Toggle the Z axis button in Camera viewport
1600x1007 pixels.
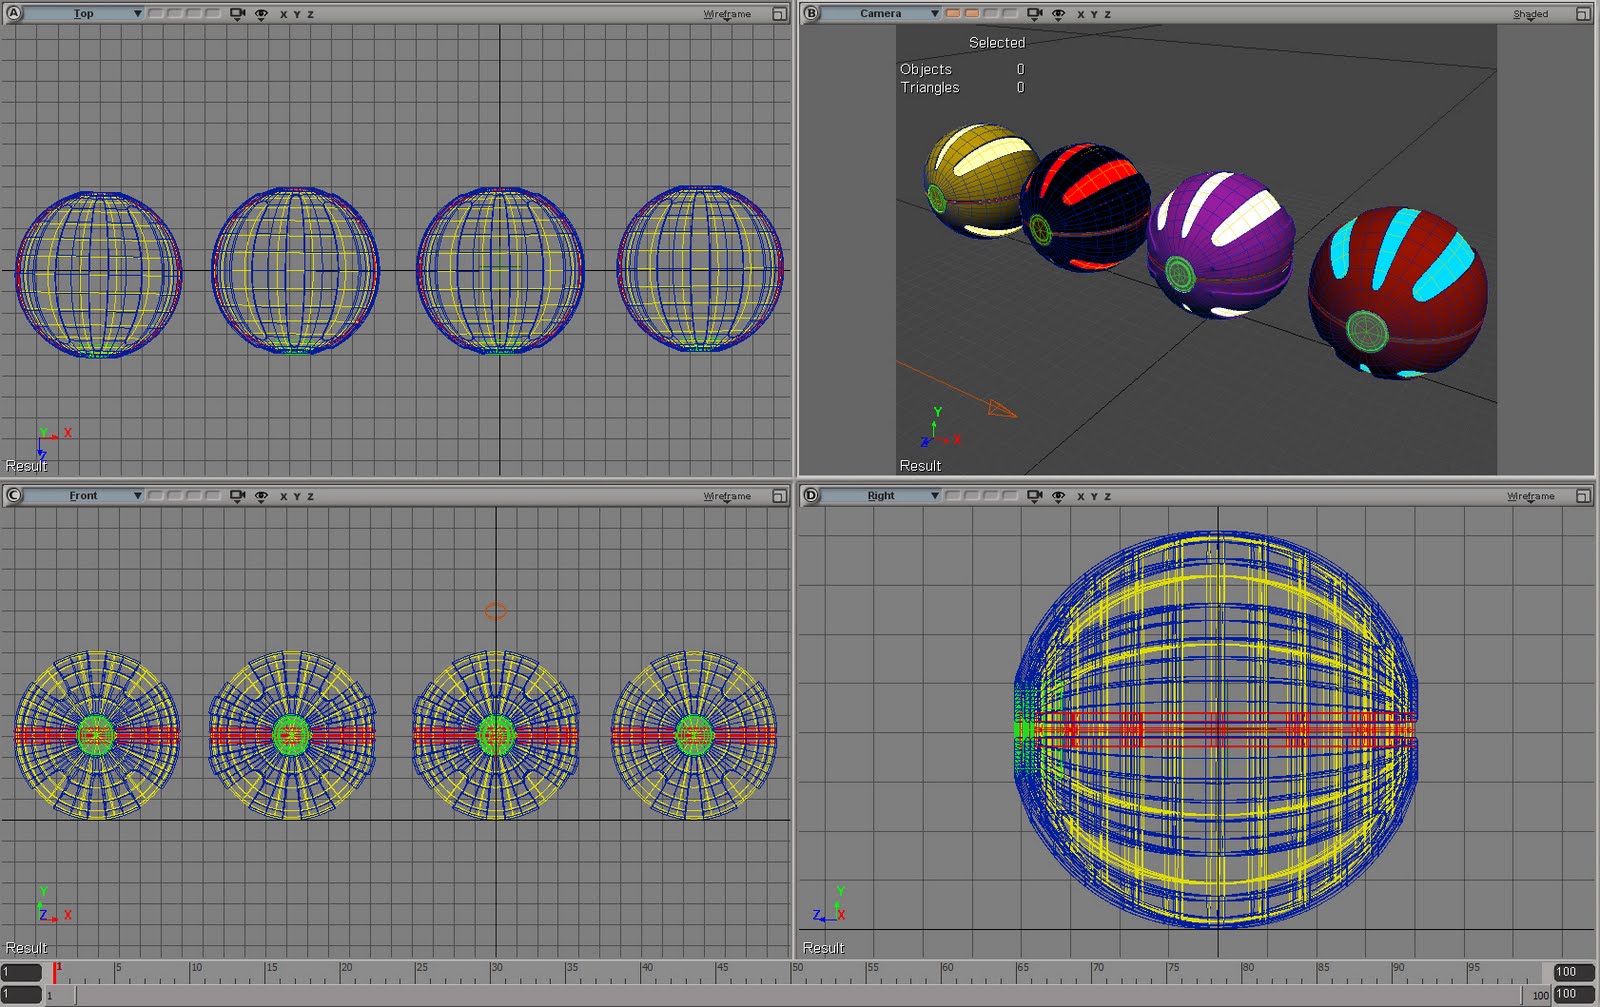coord(1107,15)
